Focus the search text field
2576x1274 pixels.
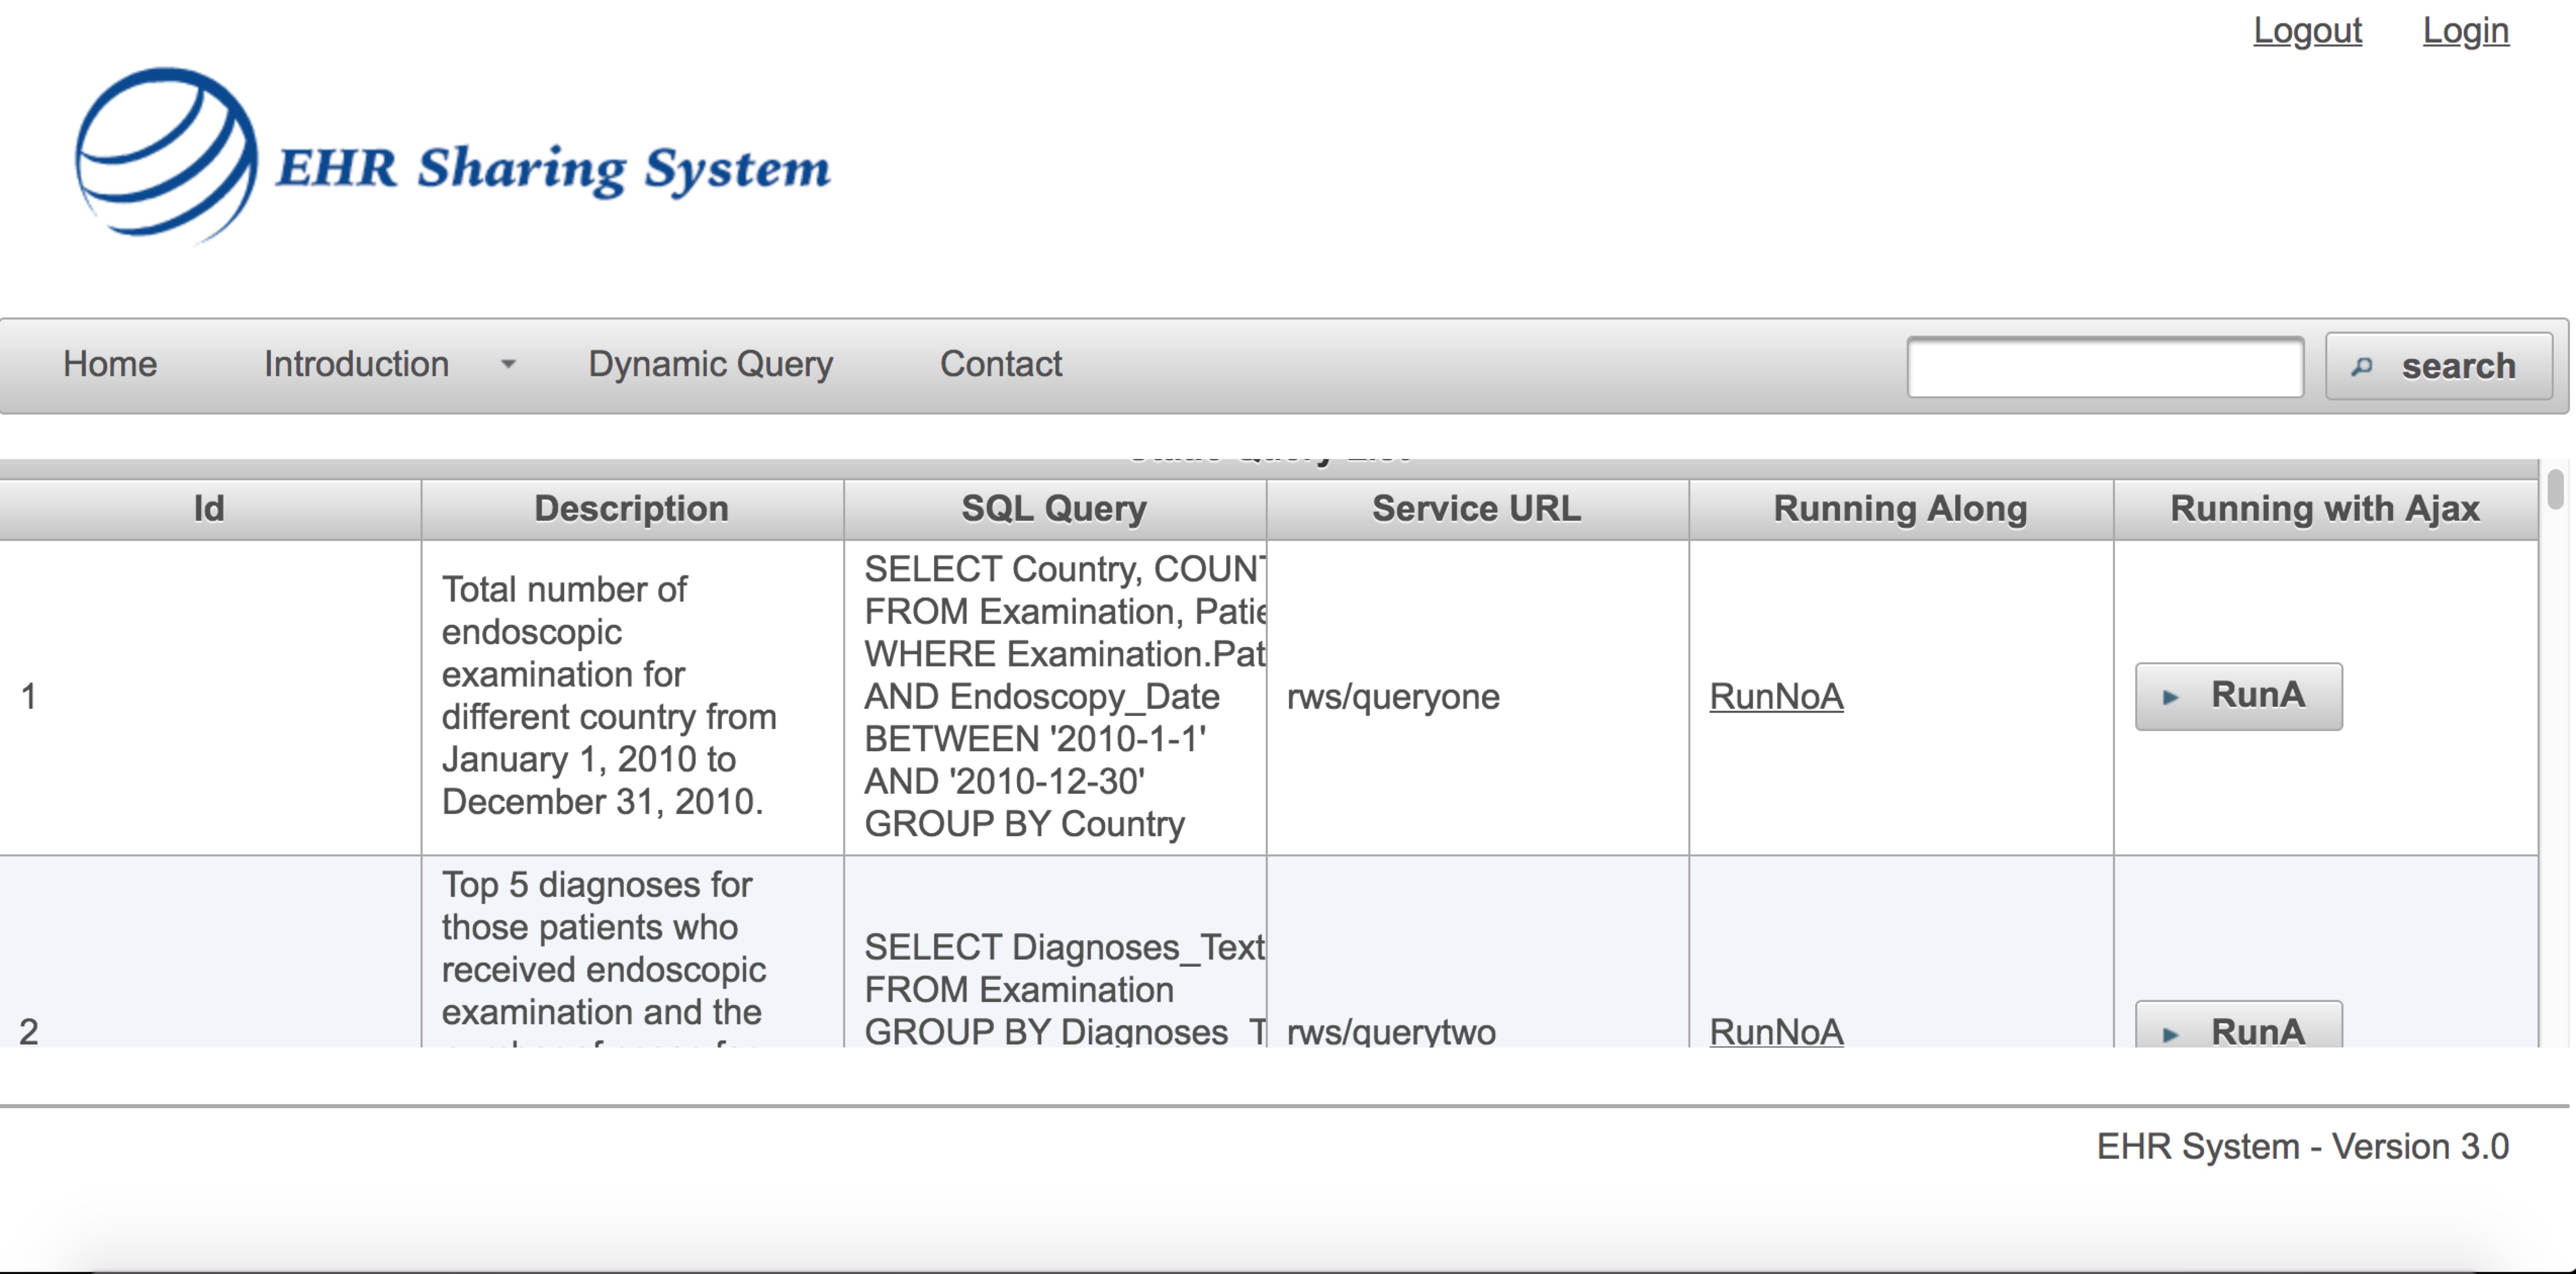pyautogui.click(x=2105, y=366)
